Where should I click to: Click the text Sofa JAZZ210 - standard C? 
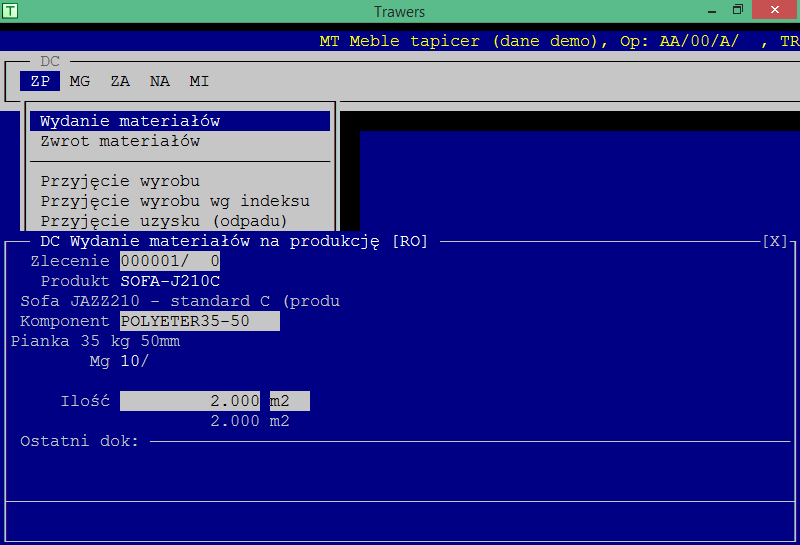(145, 301)
